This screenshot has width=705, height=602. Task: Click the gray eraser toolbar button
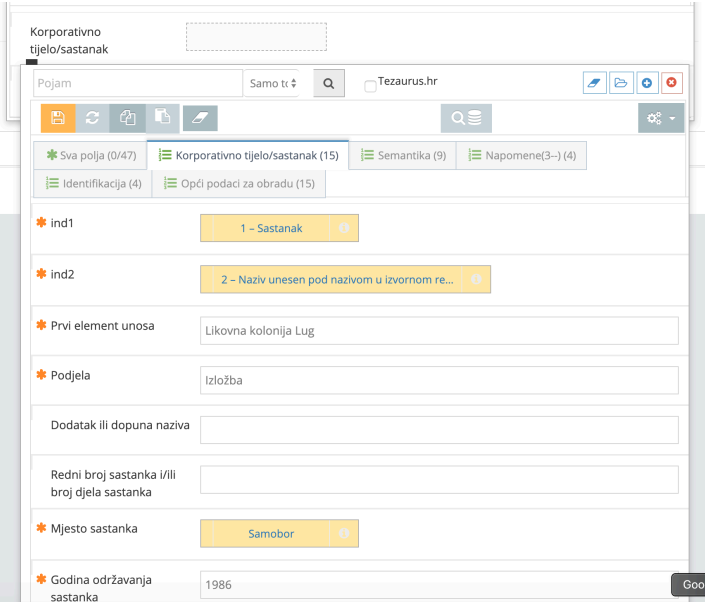point(200,118)
